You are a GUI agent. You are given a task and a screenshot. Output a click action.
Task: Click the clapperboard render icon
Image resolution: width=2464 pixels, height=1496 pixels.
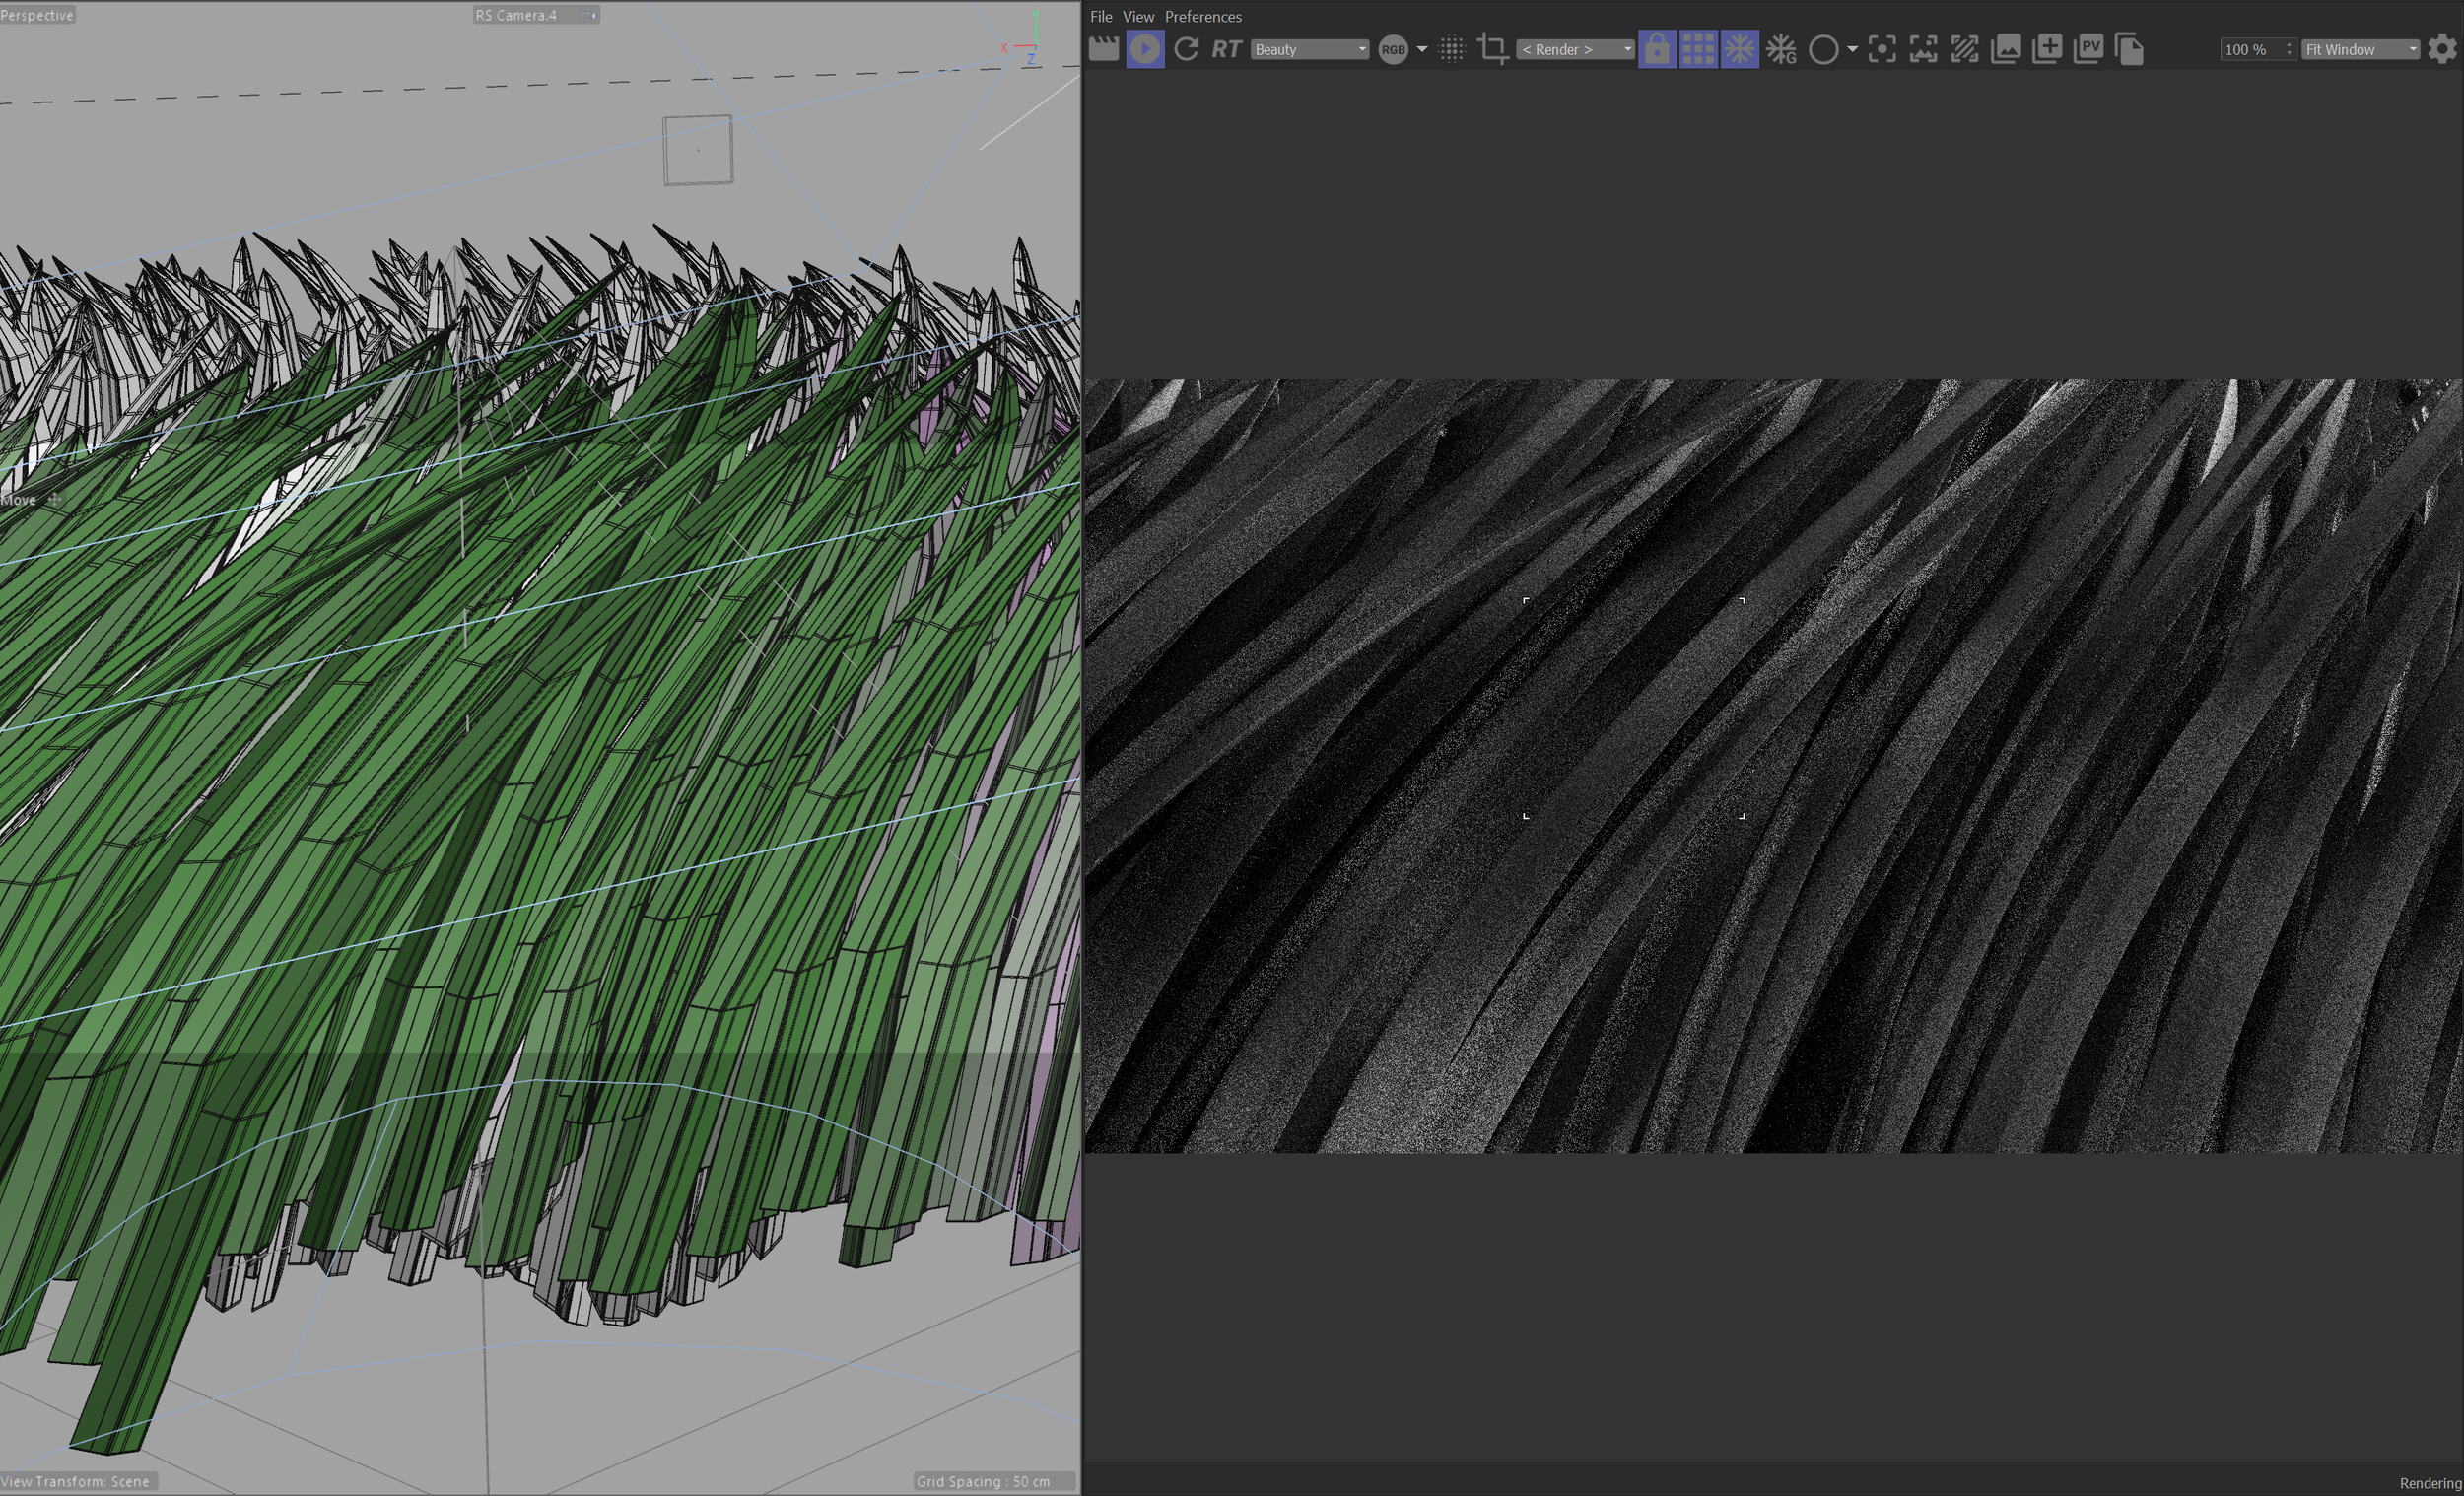click(1103, 49)
